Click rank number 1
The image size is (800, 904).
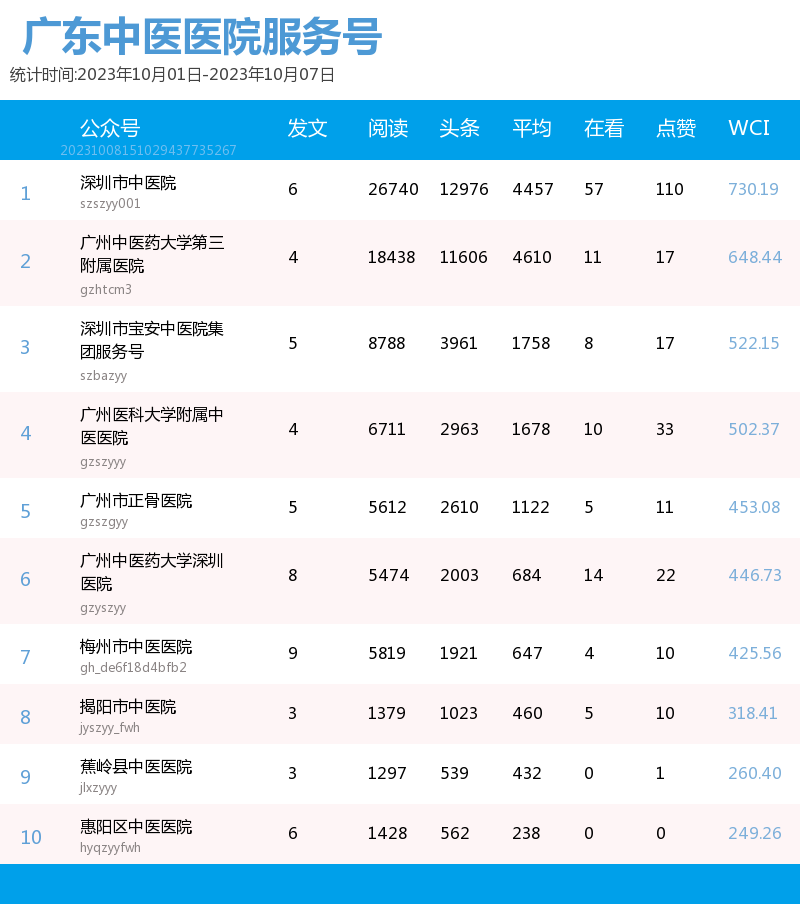point(25,193)
